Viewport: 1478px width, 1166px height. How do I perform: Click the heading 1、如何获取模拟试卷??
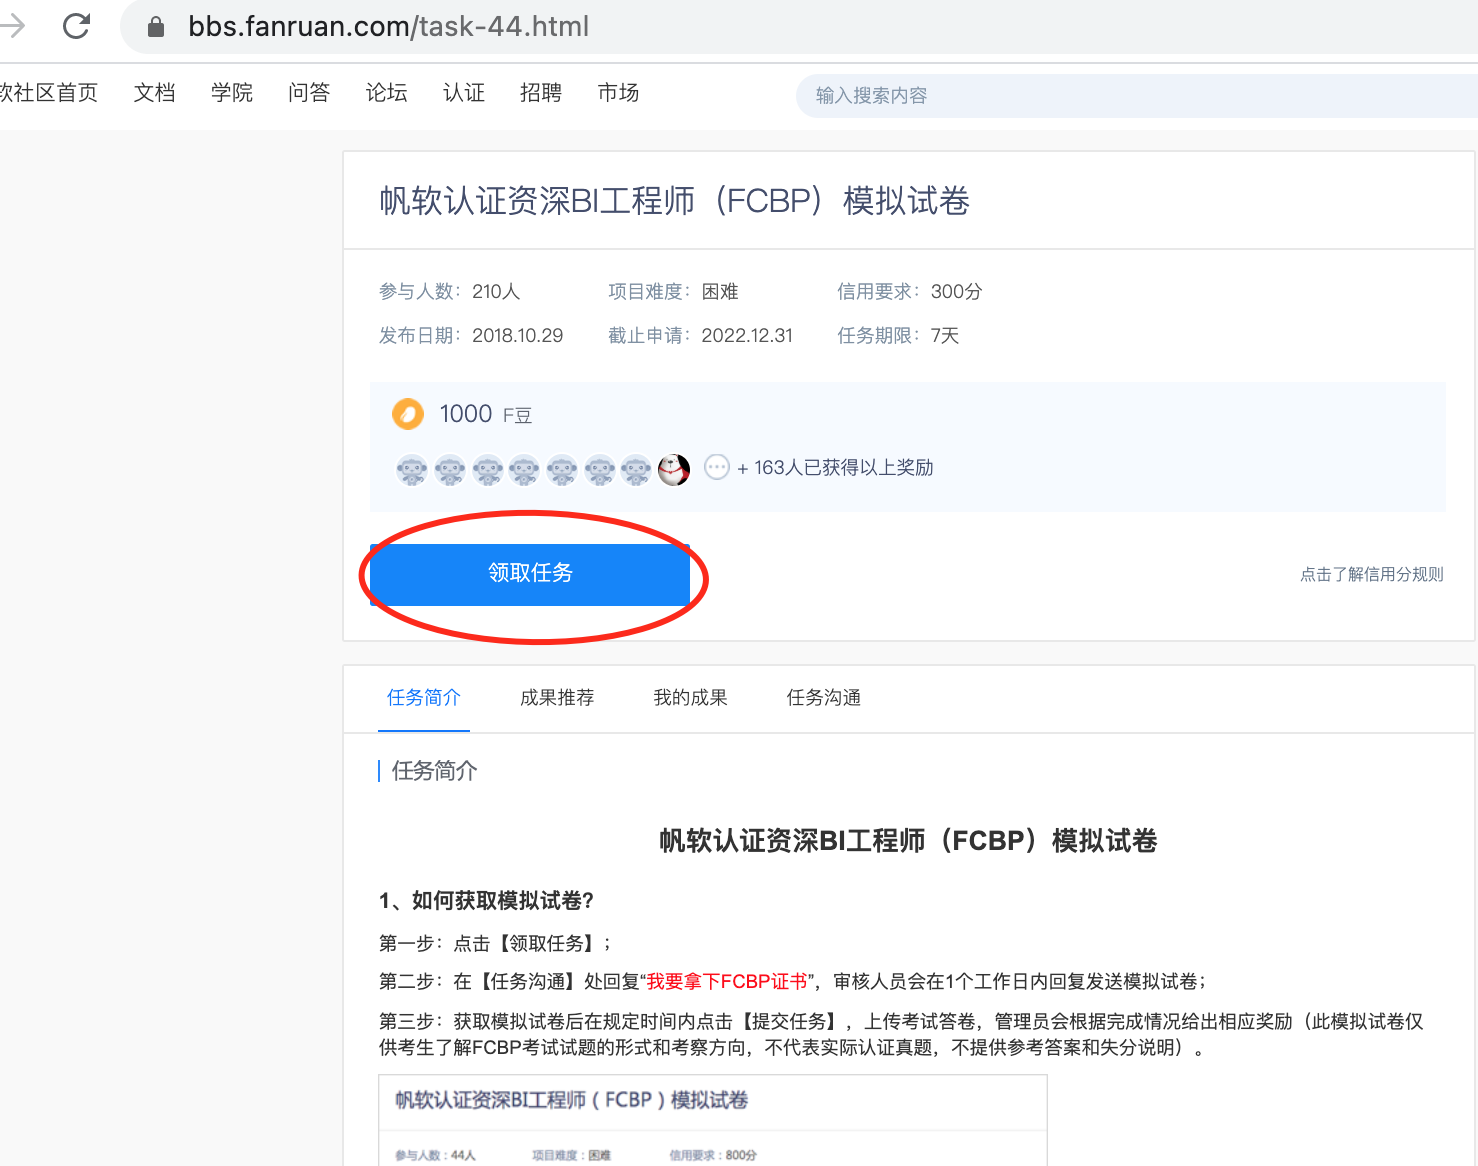point(486,901)
